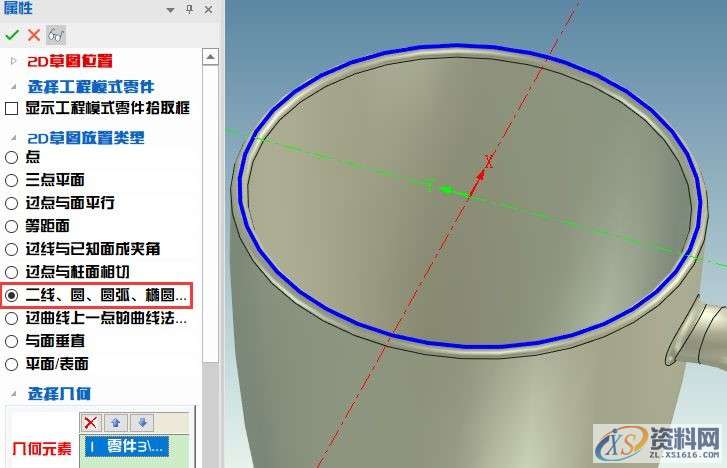The width and height of the screenshot is (727, 468).
Task: Collapse the 2D草图放置类型 section
Action: pyautogui.click(x=13, y=138)
